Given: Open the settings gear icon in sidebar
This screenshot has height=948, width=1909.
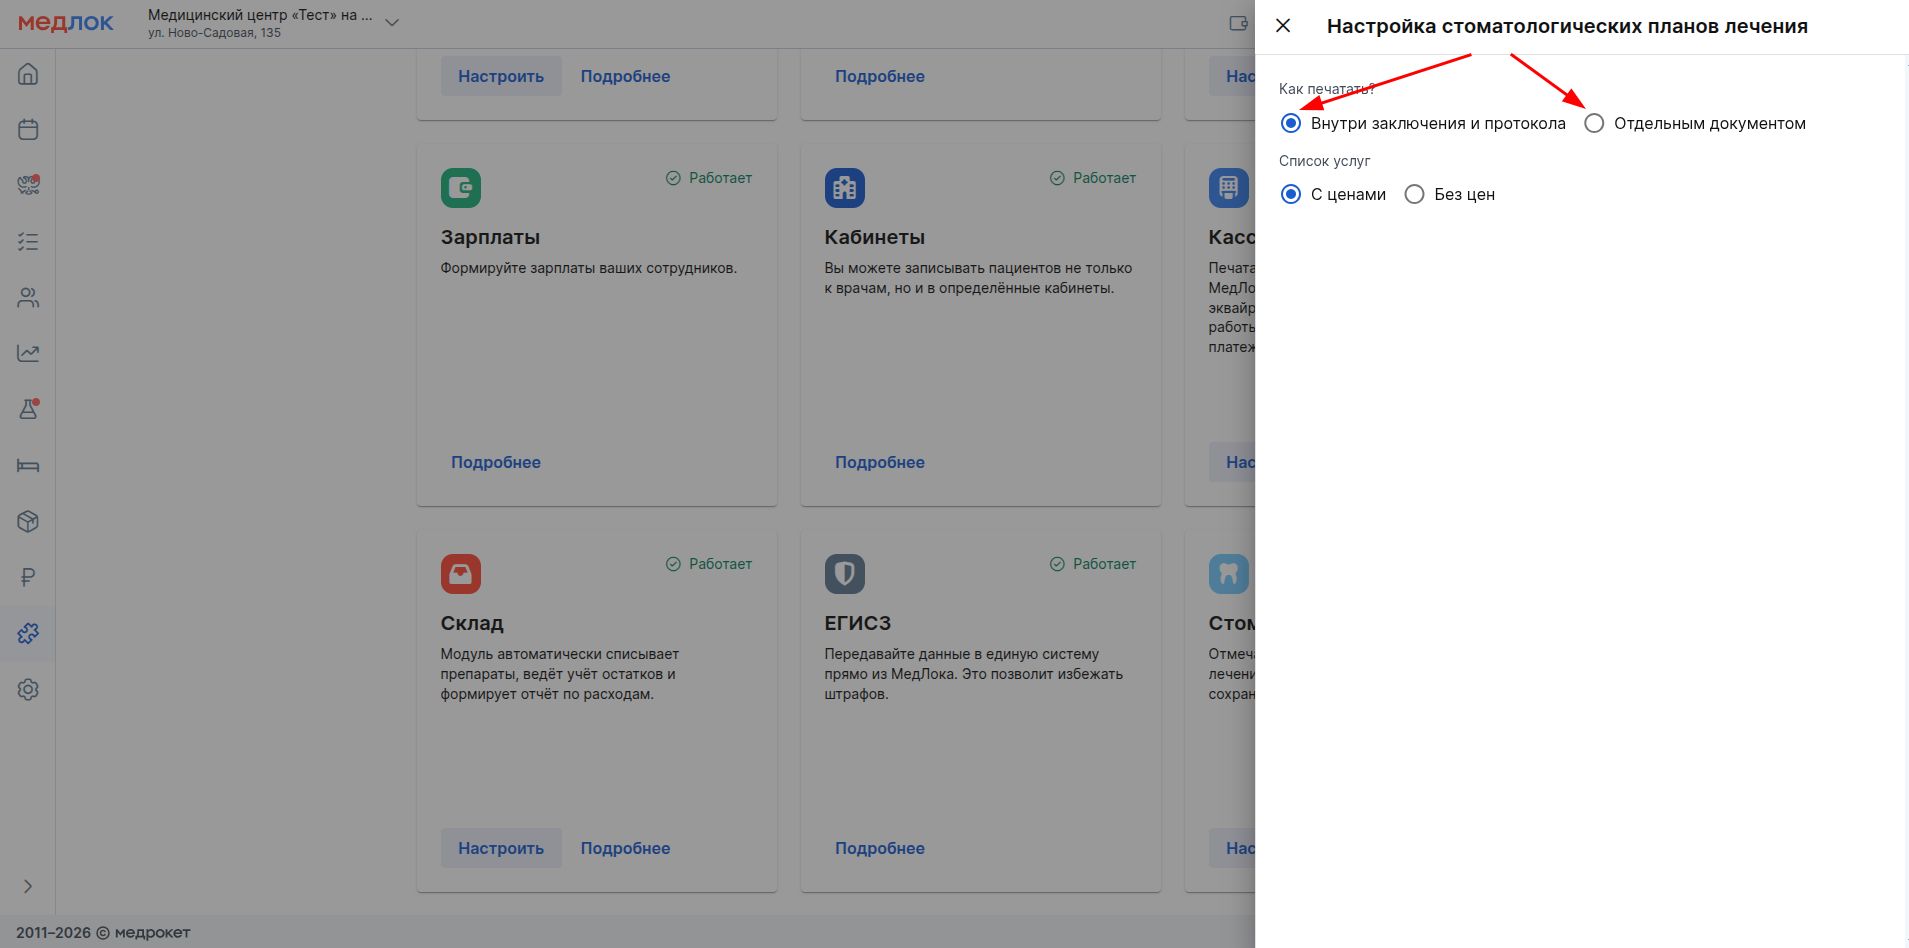Looking at the screenshot, I should (28, 690).
